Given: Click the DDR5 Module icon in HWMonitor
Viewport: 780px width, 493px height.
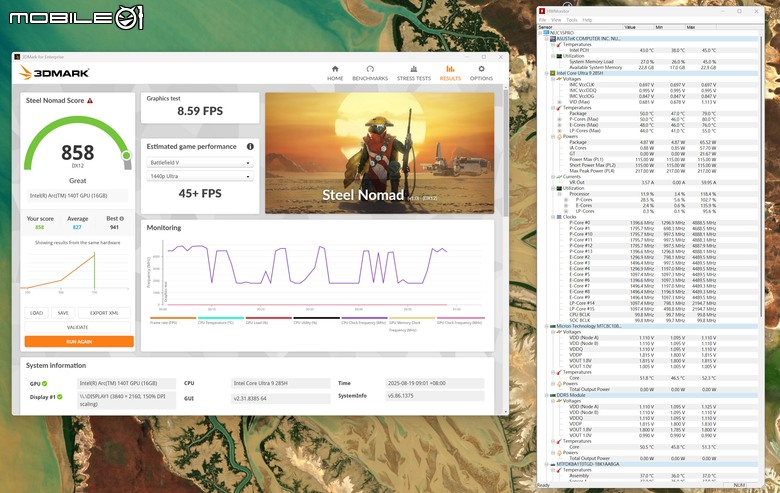Looking at the screenshot, I should coord(553,395).
